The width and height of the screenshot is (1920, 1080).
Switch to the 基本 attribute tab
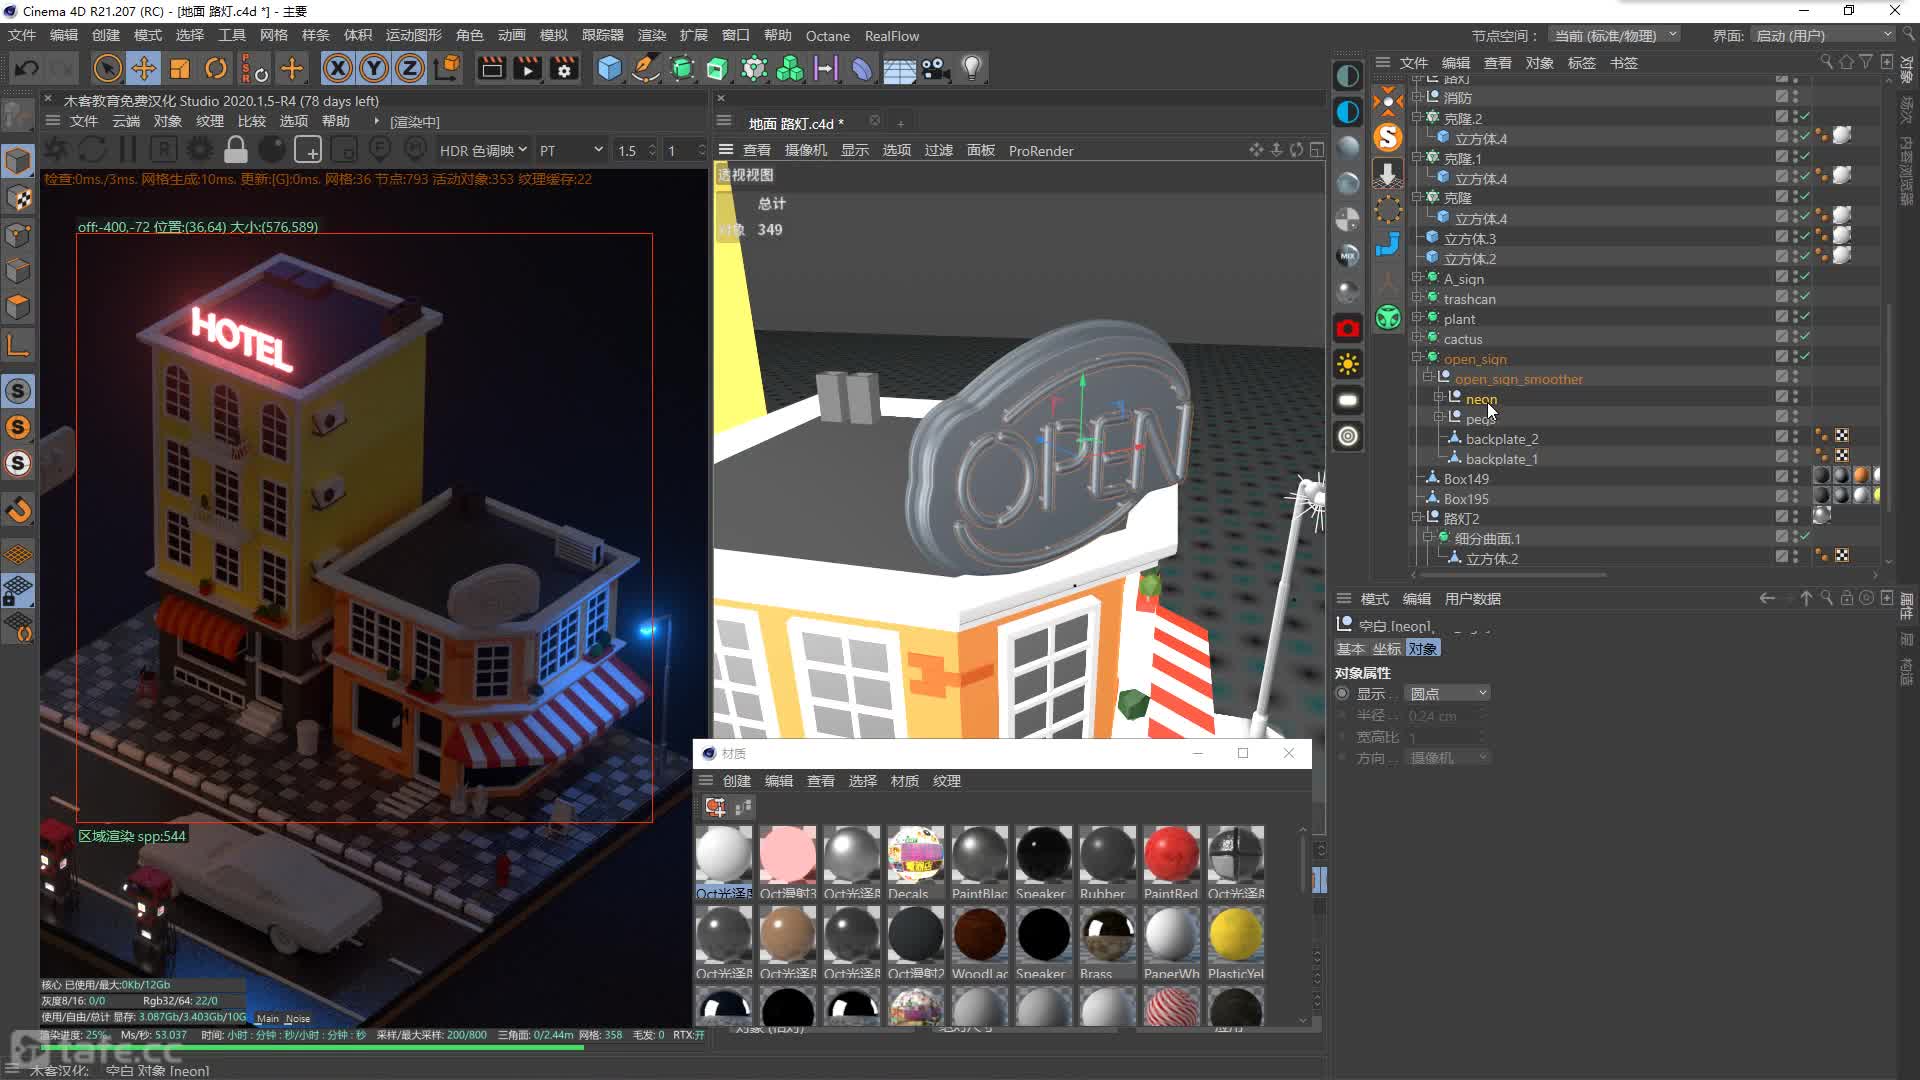coord(1351,649)
